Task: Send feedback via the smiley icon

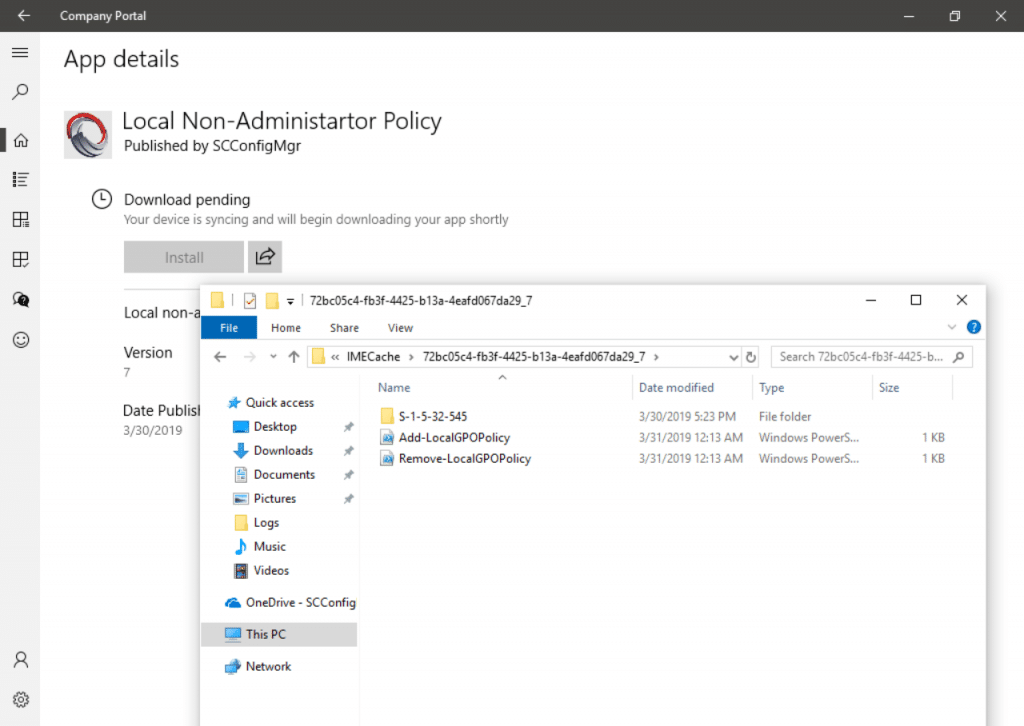Action: 20,339
